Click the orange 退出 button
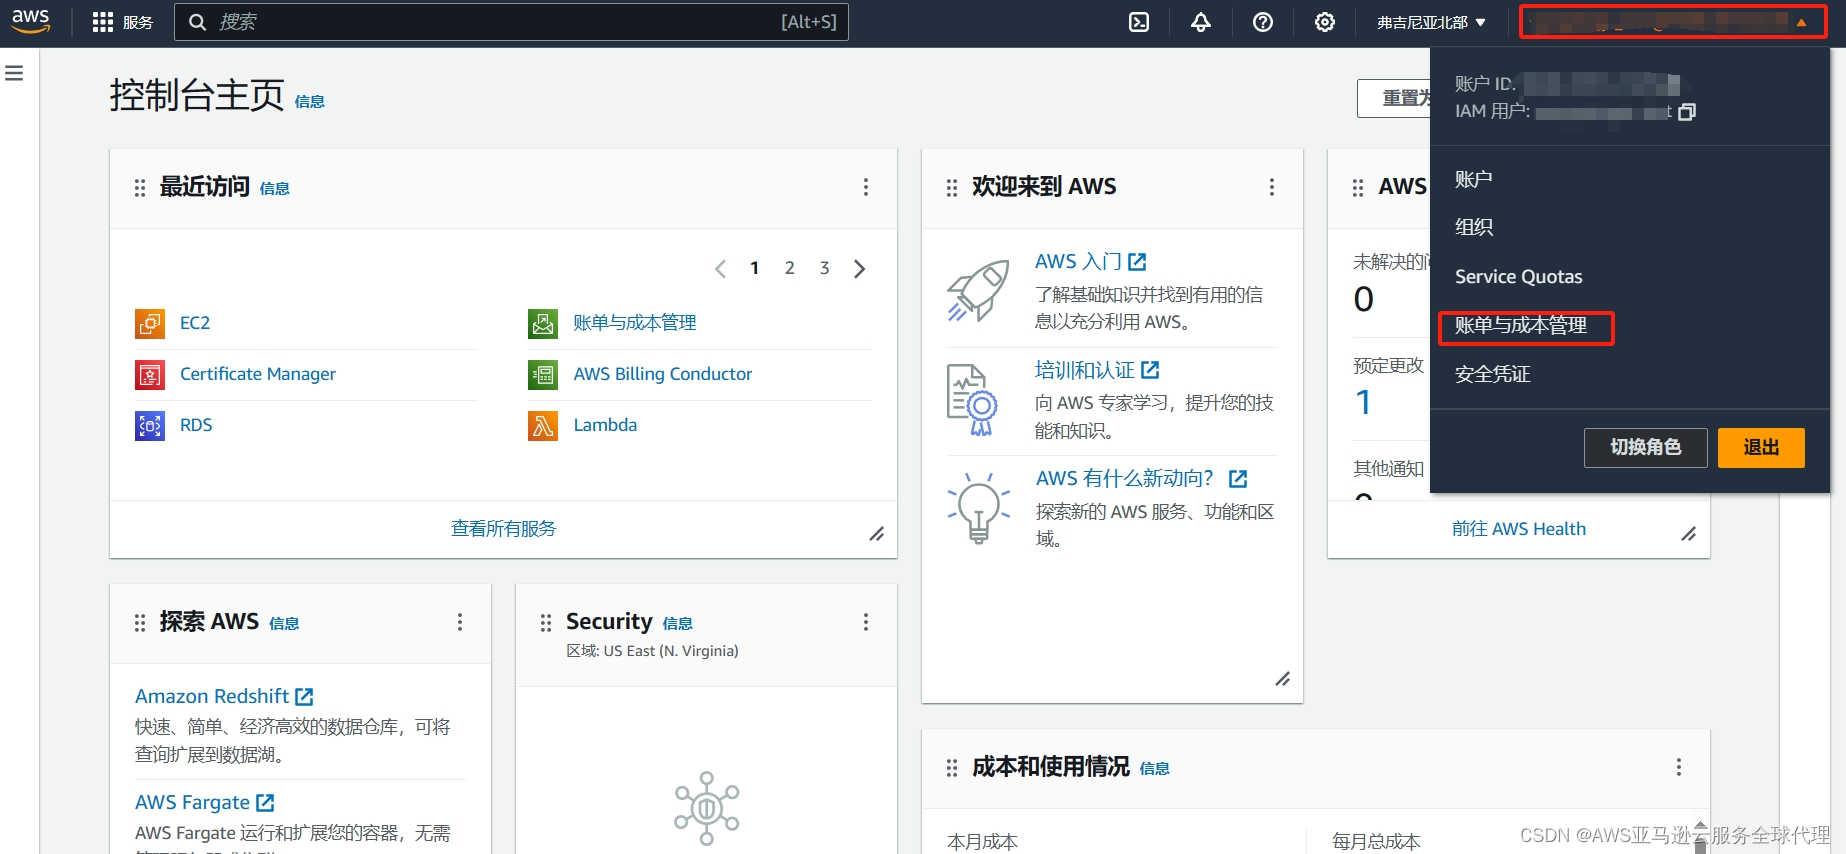 (x=1761, y=447)
